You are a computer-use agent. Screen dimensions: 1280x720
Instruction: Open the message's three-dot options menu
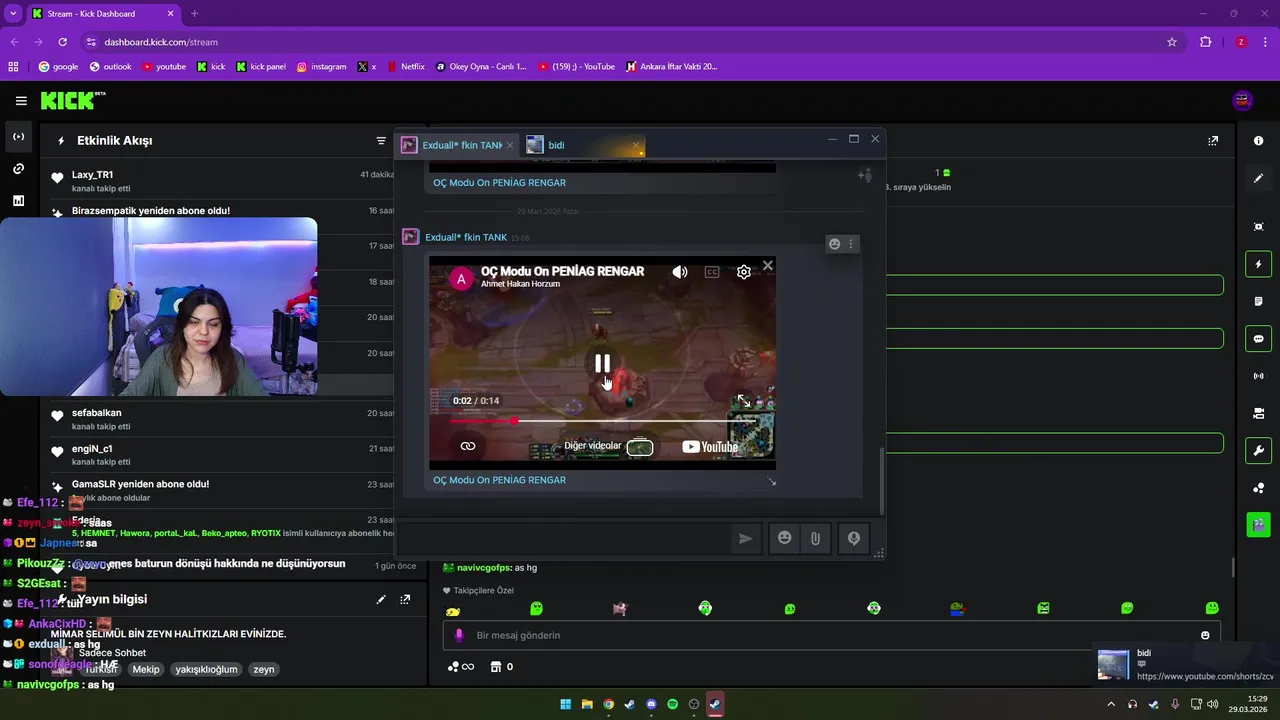(x=851, y=244)
